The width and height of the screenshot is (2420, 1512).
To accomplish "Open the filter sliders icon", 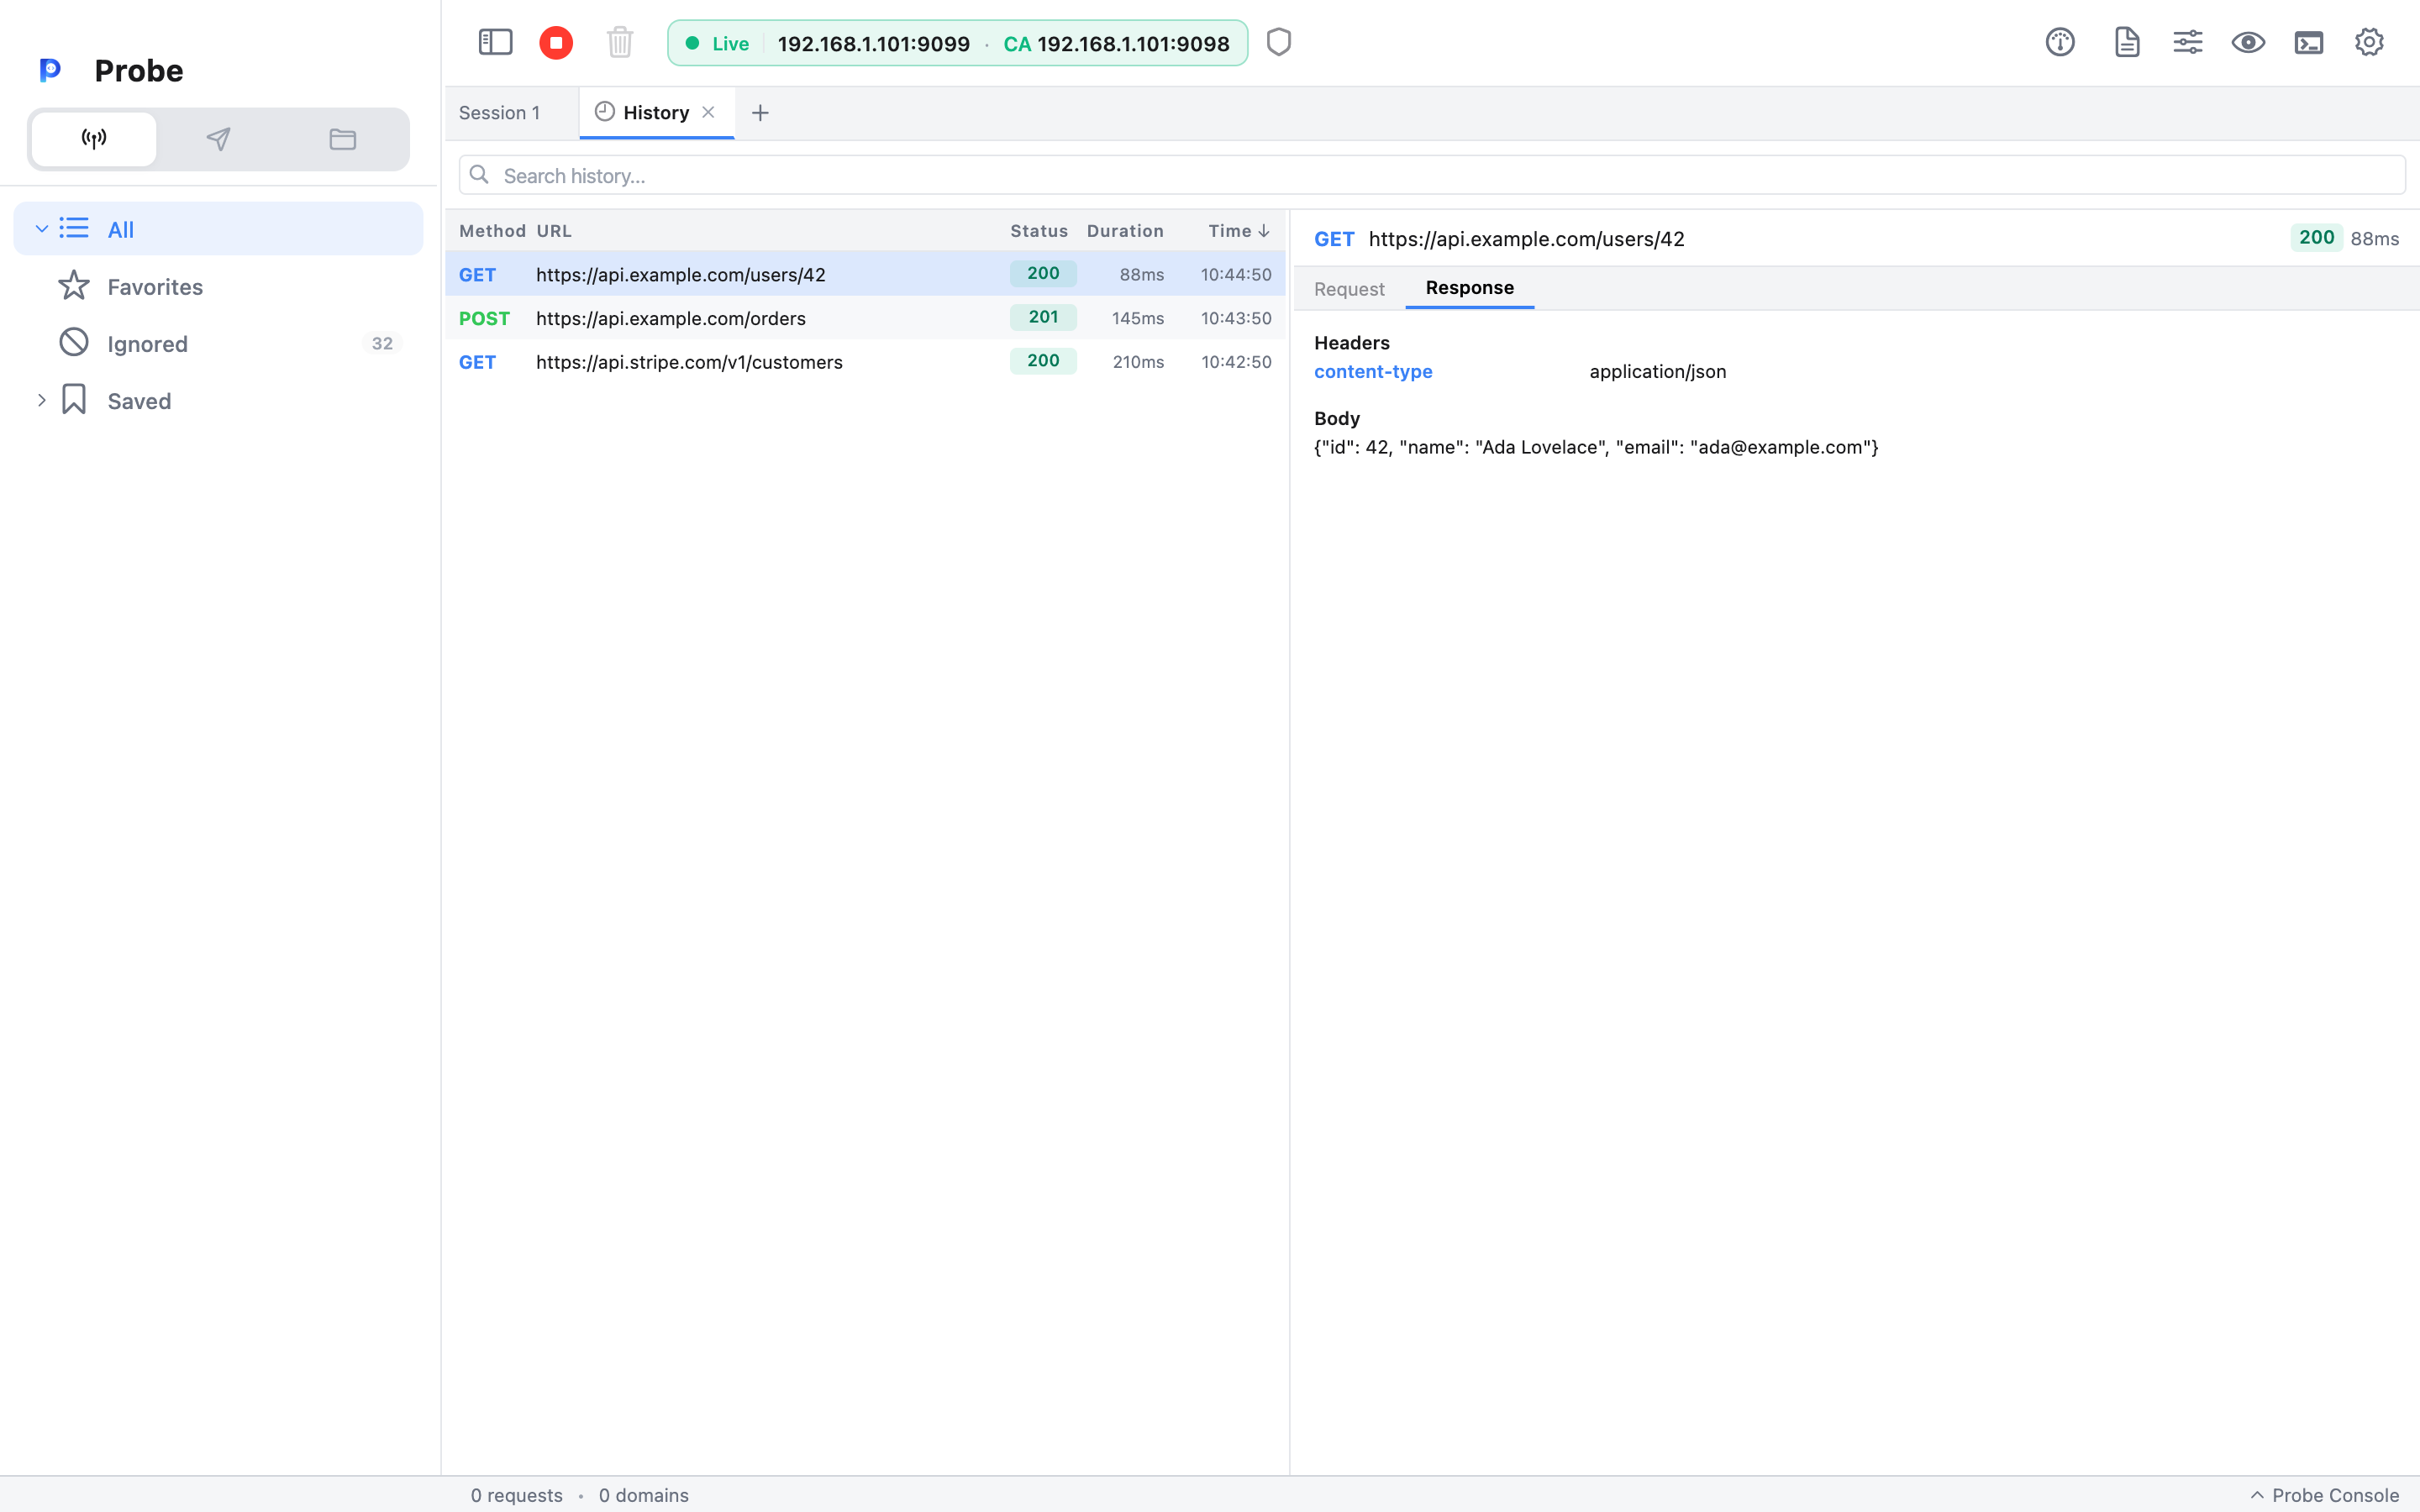I will (2188, 42).
